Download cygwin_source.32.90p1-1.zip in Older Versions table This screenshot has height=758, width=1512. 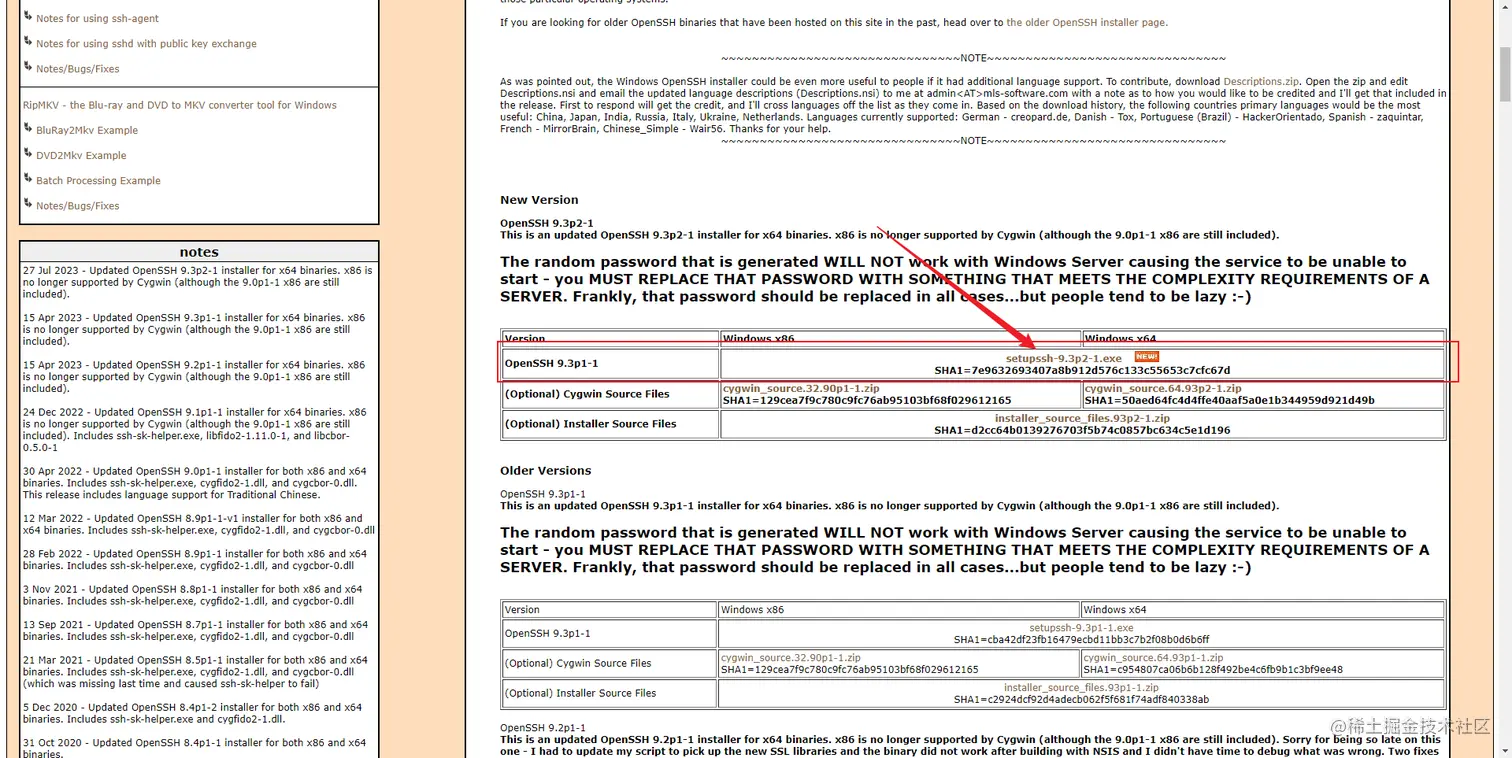(x=791, y=658)
